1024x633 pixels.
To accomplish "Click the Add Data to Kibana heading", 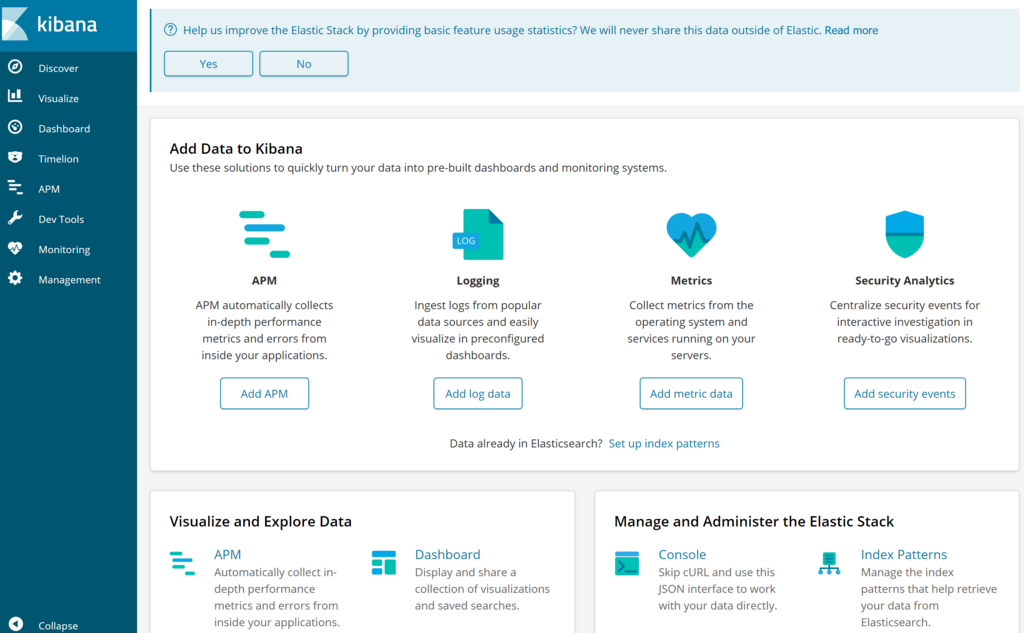I will tap(236, 148).
